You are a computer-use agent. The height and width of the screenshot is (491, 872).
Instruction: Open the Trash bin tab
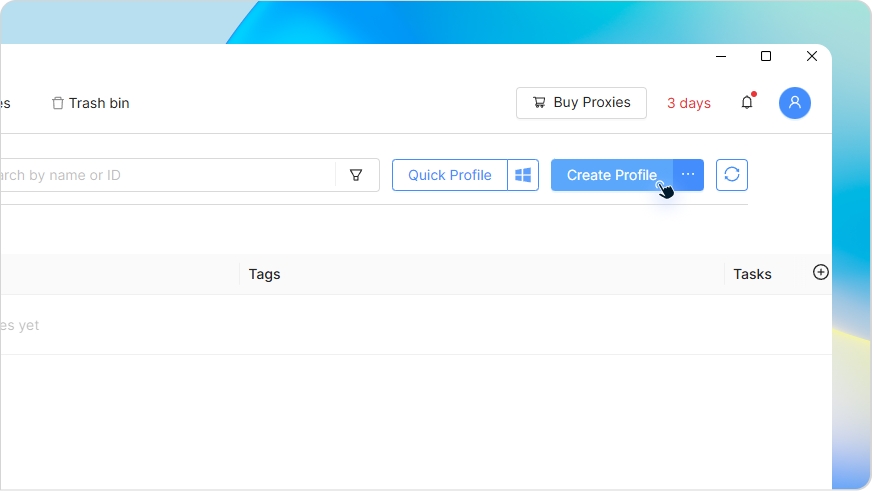pyautogui.click(x=91, y=103)
